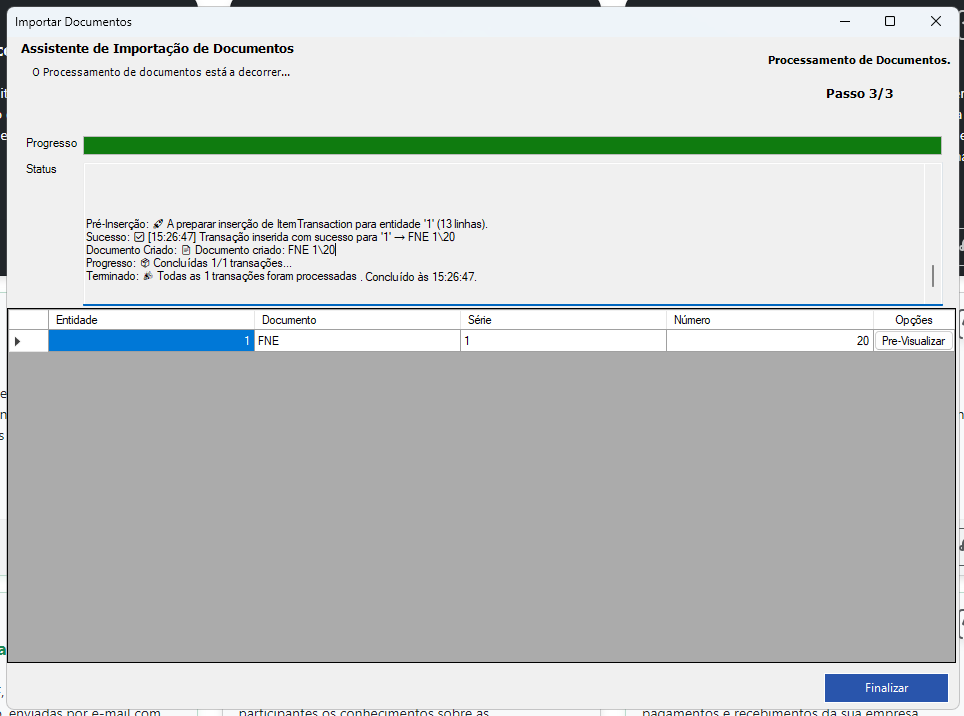
Task: Click the Opções column header
Action: tap(913, 320)
